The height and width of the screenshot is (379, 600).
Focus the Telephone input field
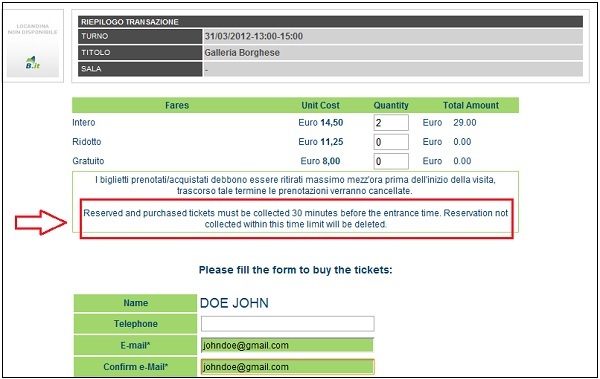tap(287, 324)
